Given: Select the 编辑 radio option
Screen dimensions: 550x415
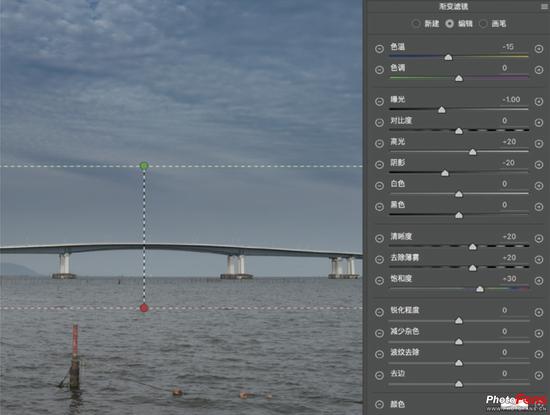Looking at the screenshot, I should [450, 24].
